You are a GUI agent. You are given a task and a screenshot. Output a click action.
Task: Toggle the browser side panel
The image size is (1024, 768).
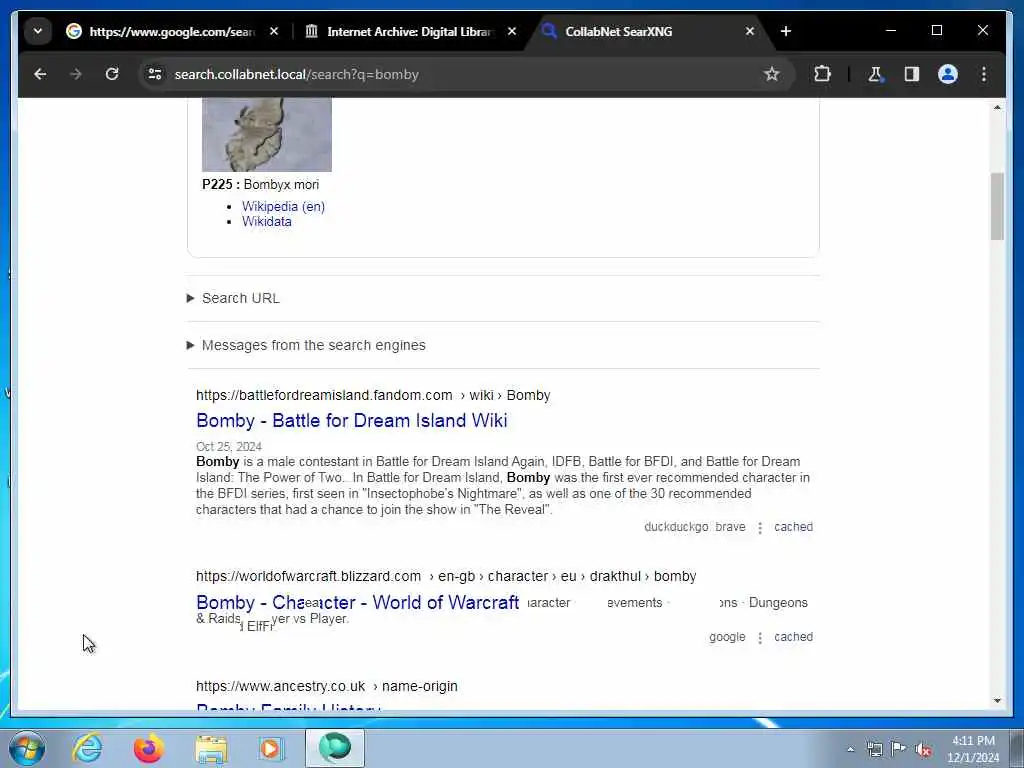click(912, 74)
